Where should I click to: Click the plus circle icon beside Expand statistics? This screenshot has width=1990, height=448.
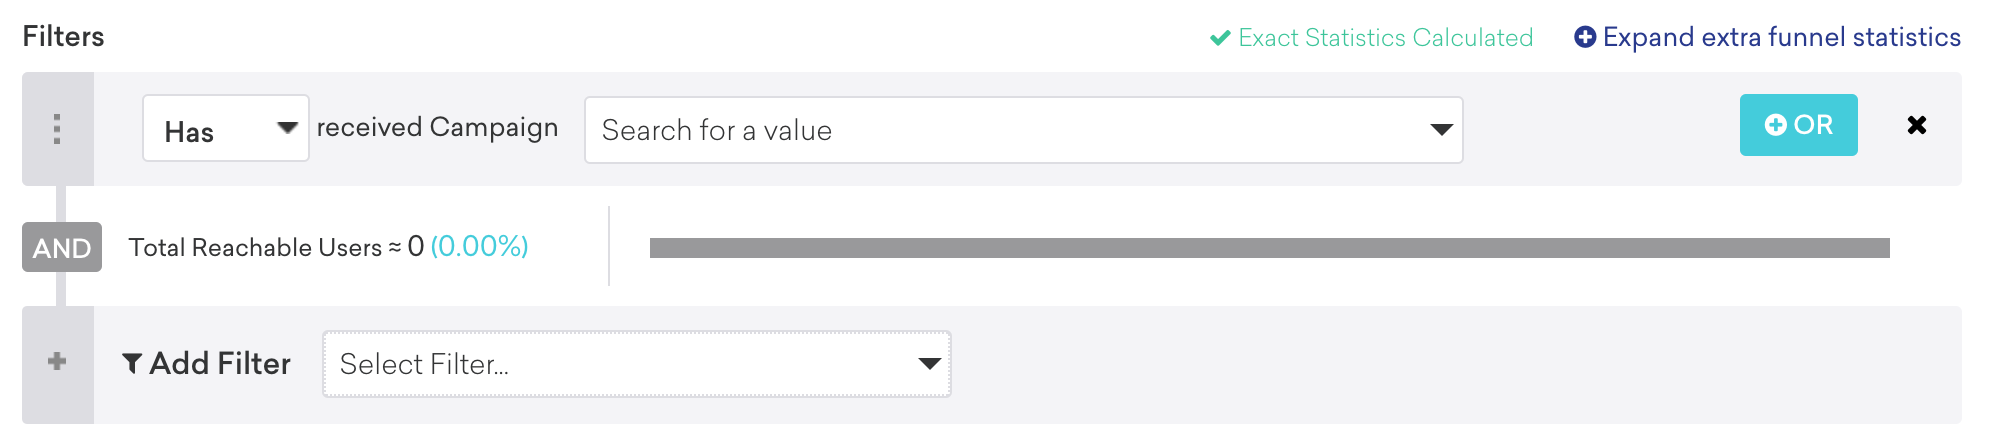(1585, 37)
